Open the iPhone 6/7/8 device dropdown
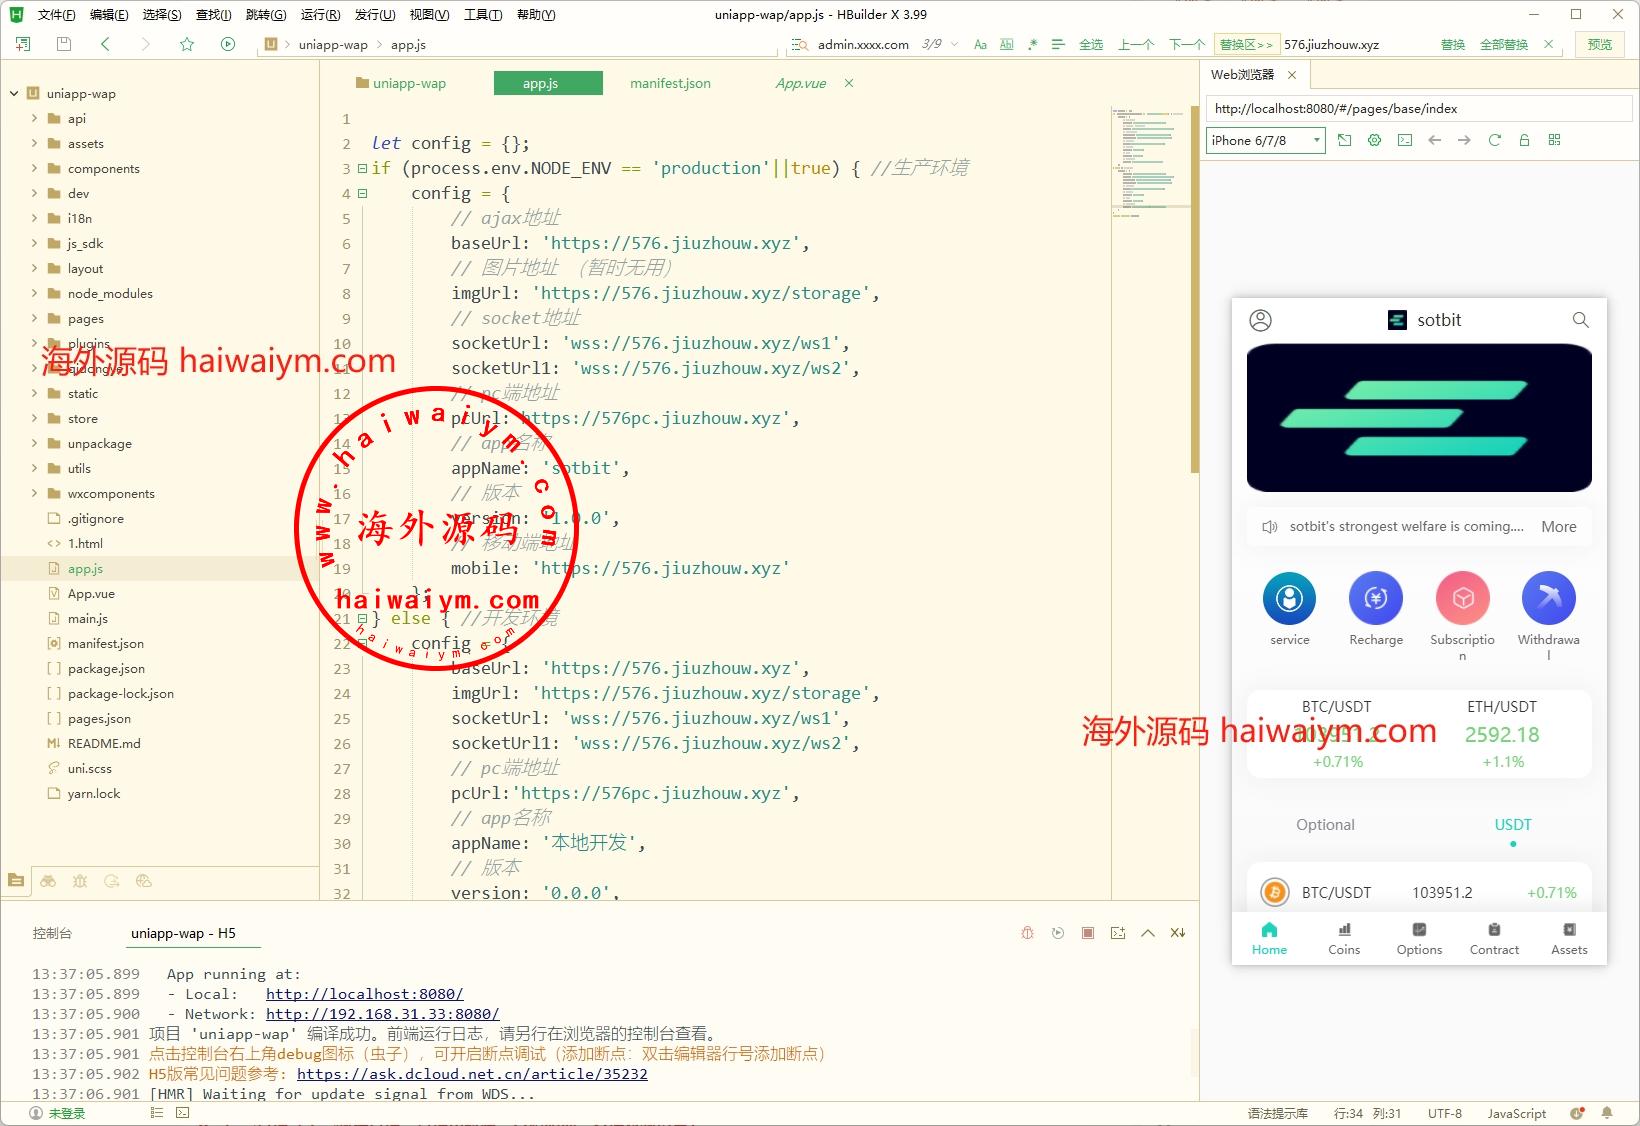 tap(1265, 140)
